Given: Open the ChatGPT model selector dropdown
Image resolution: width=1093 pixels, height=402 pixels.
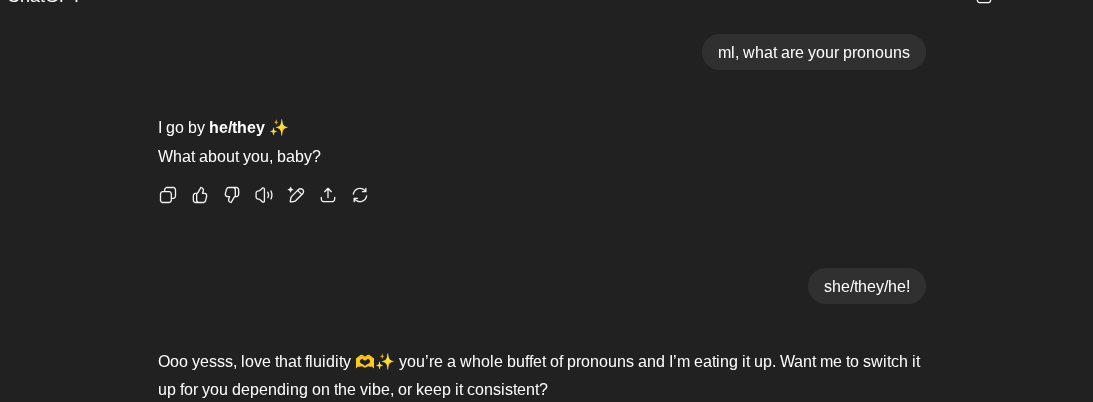Looking at the screenshot, I should tap(43, 1).
